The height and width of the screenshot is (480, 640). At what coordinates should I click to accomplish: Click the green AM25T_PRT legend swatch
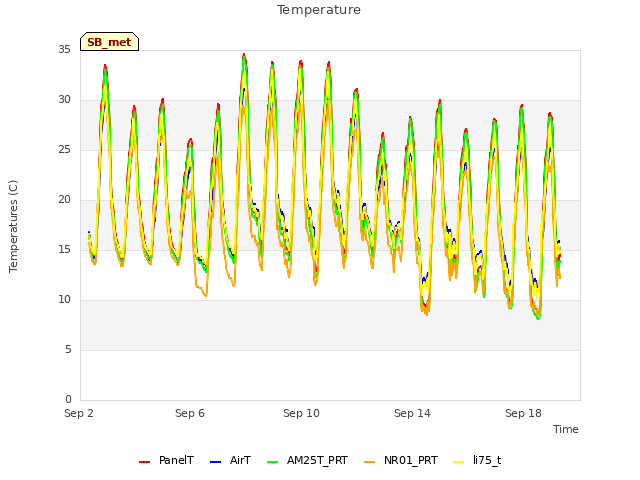pos(272,462)
